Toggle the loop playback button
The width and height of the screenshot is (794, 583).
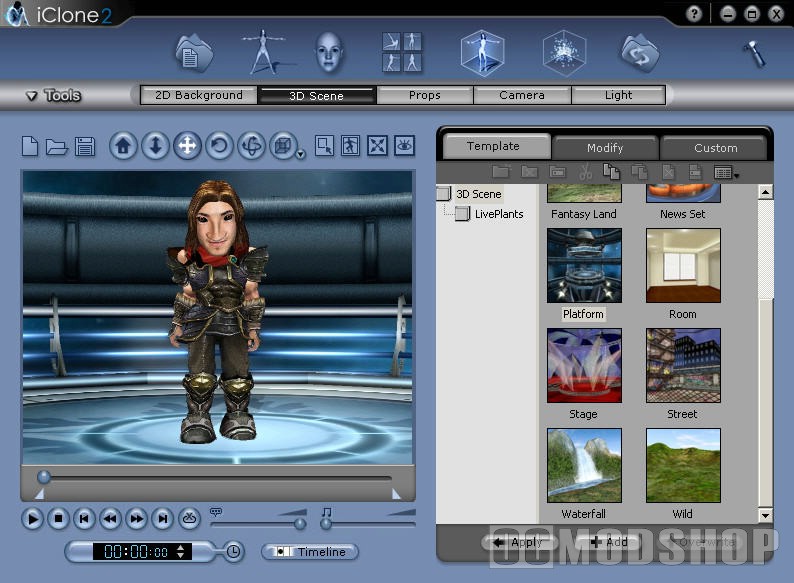[189, 519]
